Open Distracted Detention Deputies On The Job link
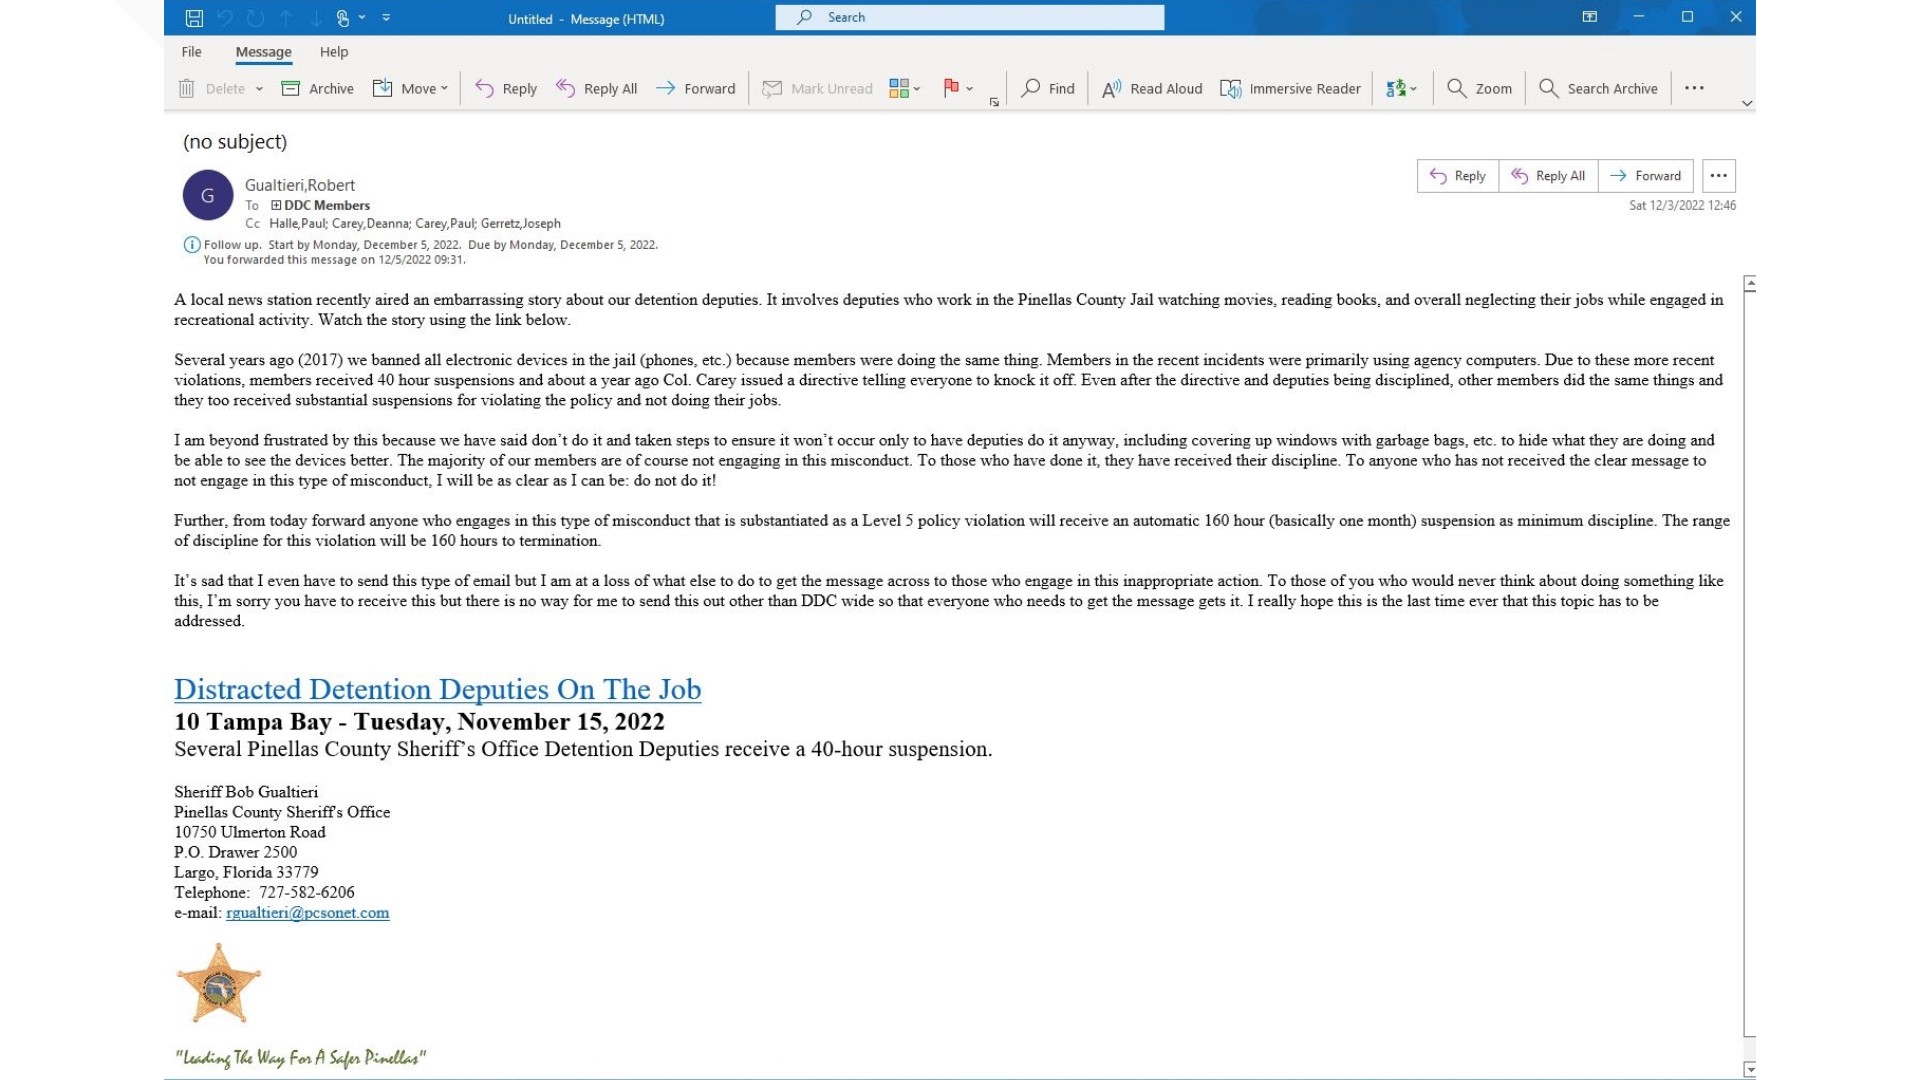 437,689
